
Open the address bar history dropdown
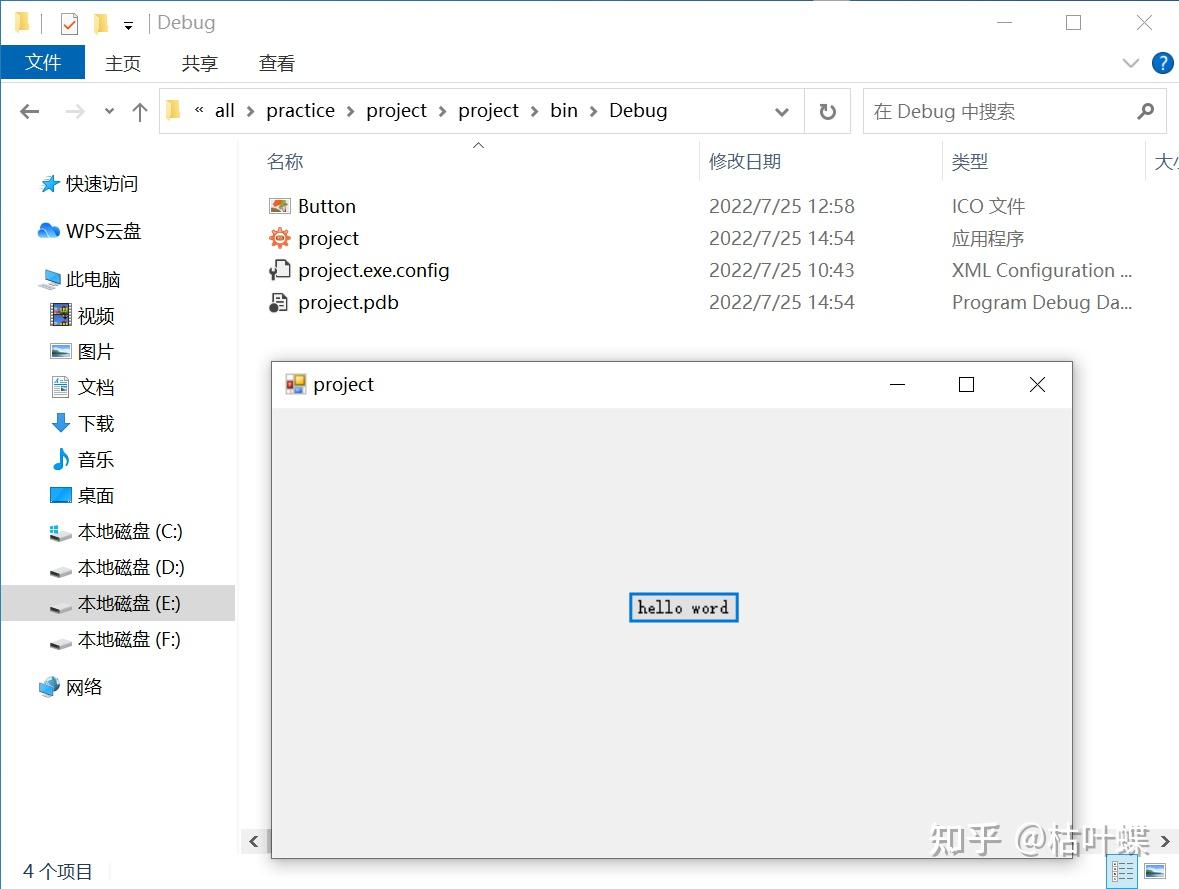(781, 111)
